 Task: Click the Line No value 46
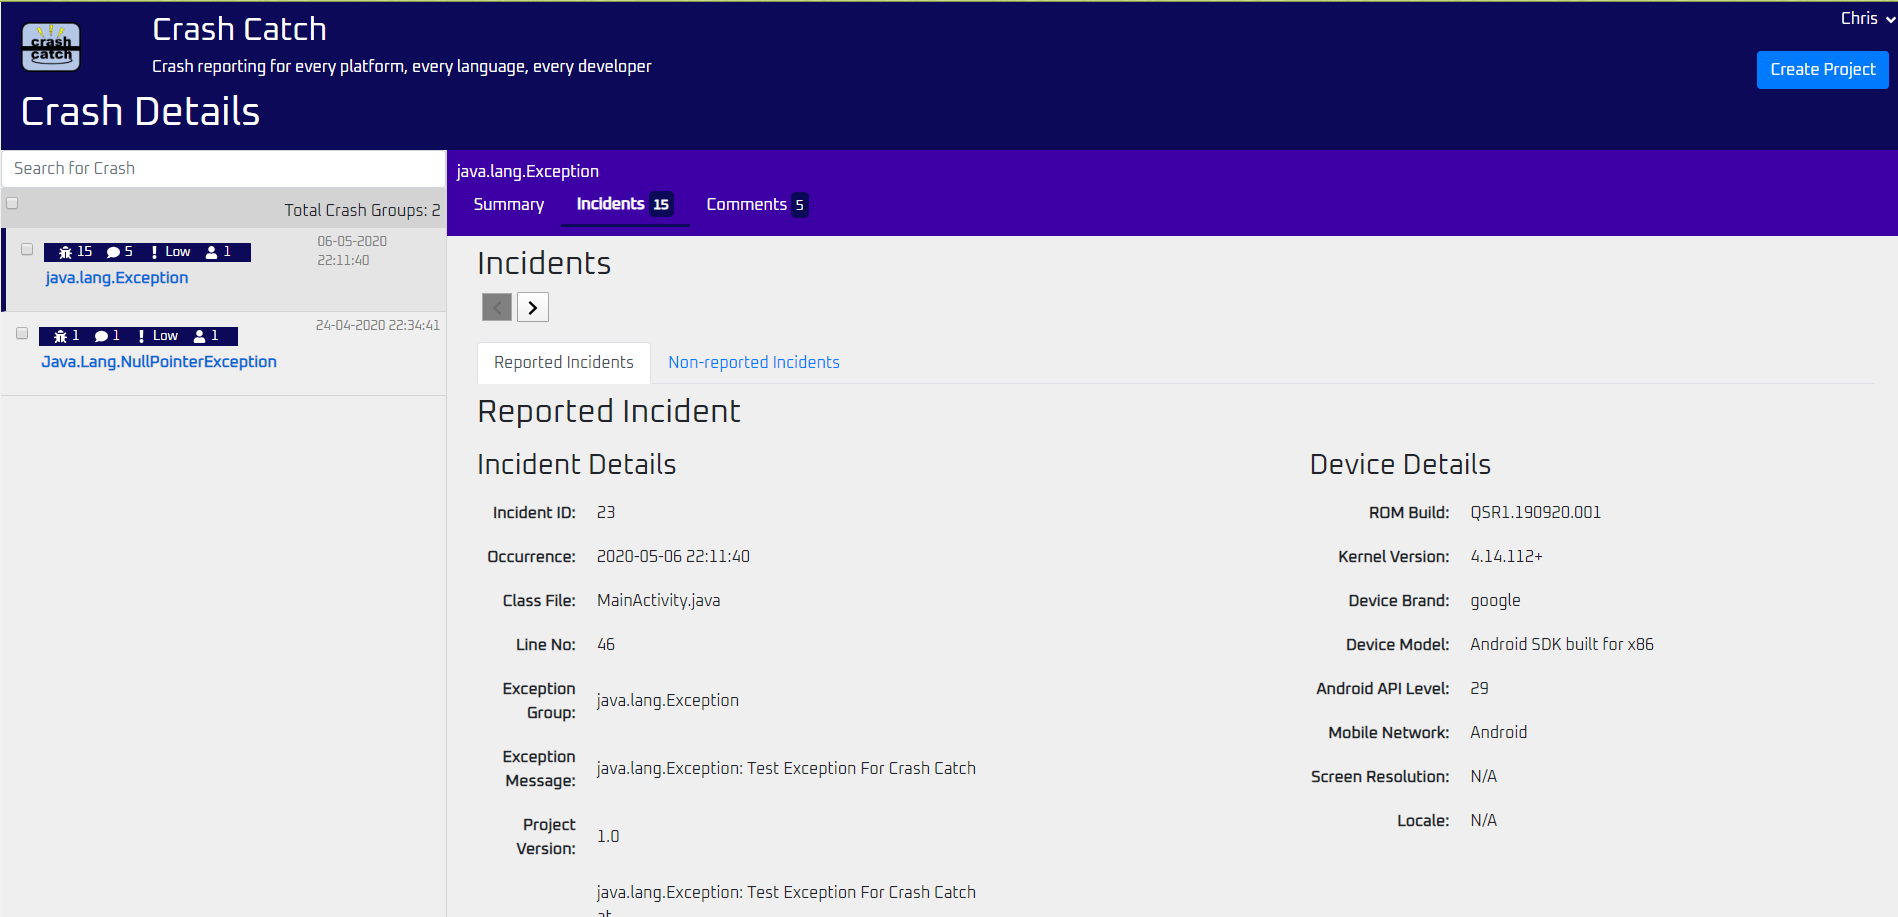(606, 644)
